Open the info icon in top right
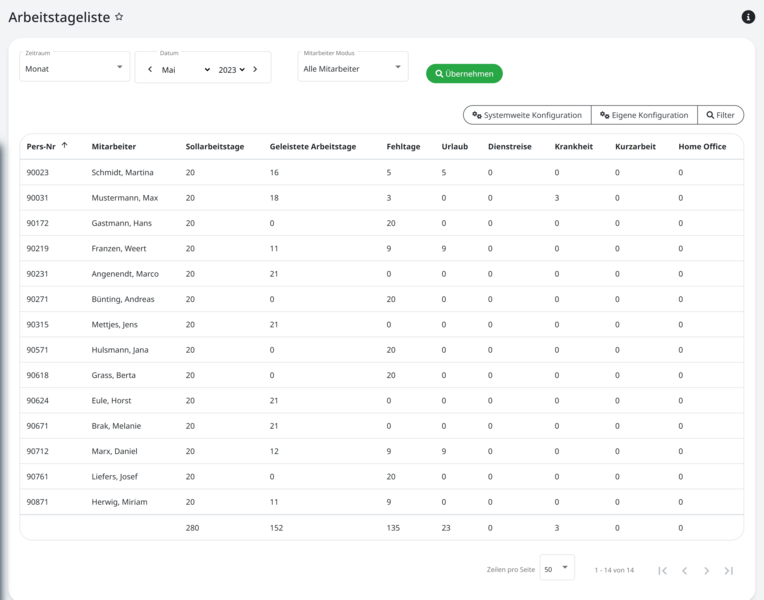 point(748,17)
